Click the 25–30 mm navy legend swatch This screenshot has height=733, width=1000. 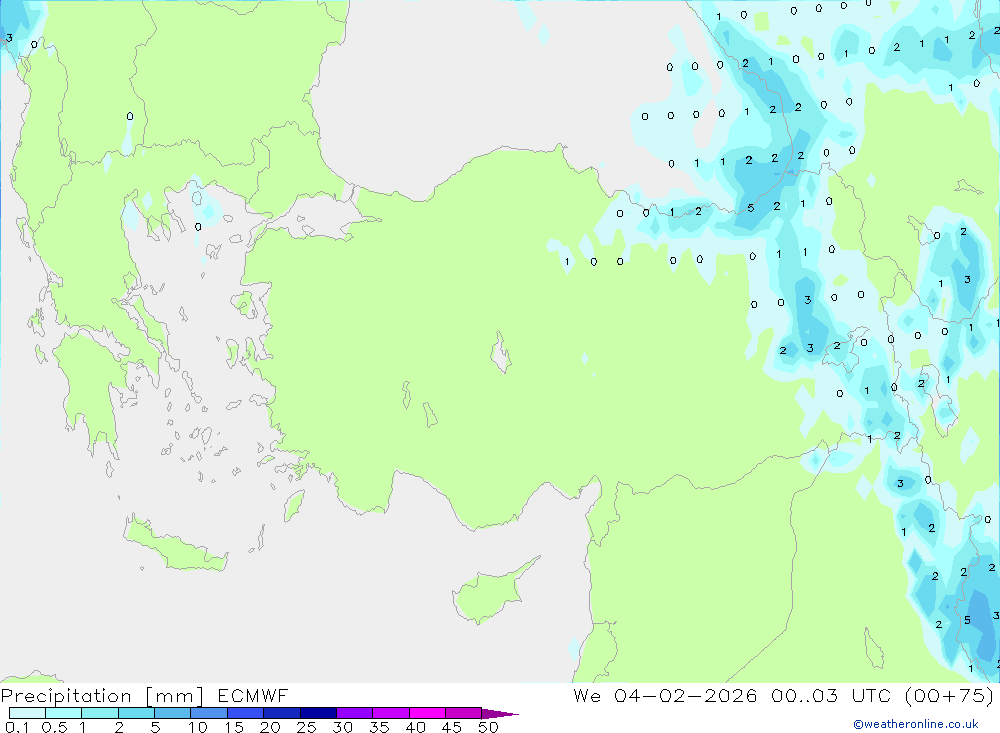(318, 713)
